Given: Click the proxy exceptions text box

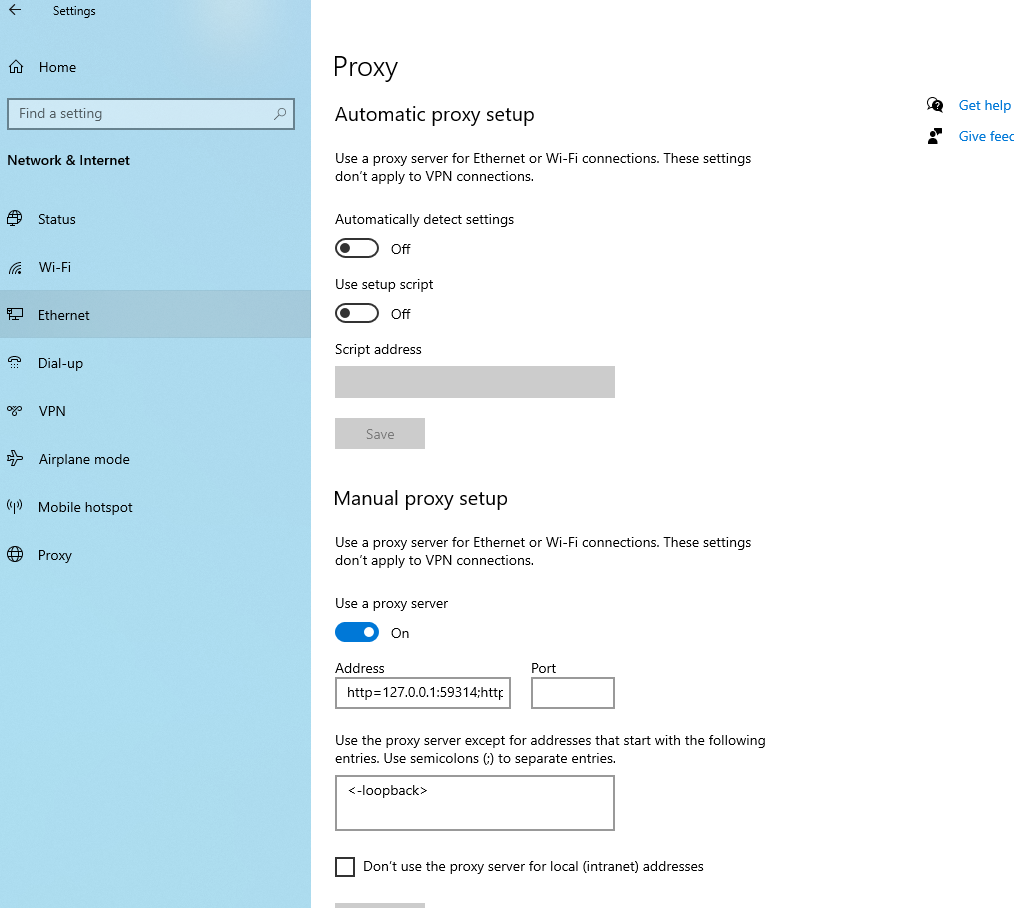Looking at the screenshot, I should (x=474, y=802).
